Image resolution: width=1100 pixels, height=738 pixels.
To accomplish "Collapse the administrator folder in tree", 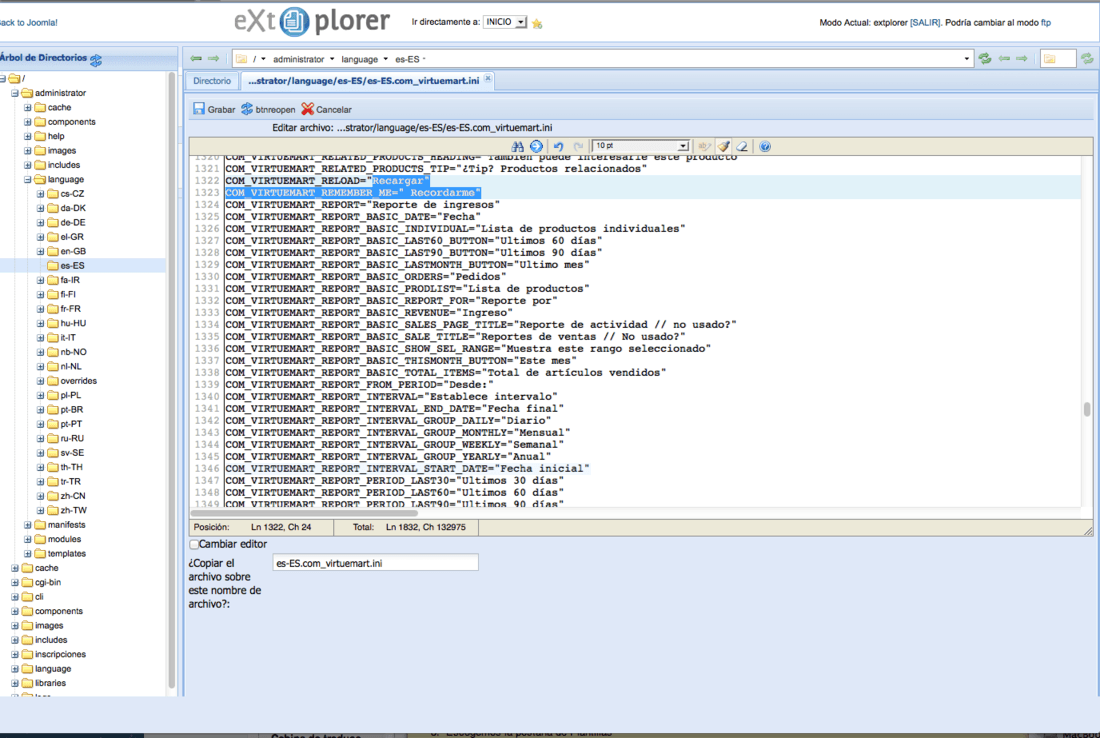I will [x=15, y=93].
